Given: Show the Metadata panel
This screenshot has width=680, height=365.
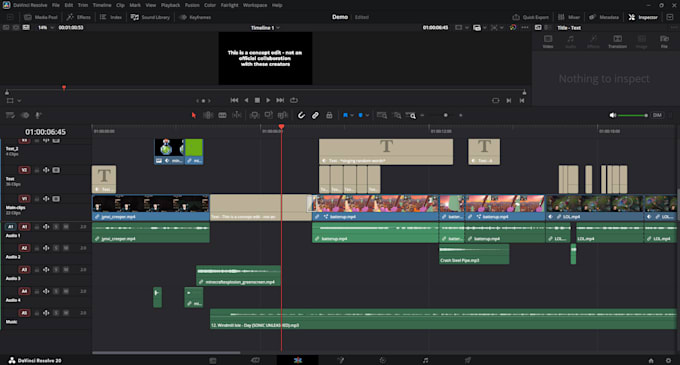Looking at the screenshot, I should (x=604, y=17).
